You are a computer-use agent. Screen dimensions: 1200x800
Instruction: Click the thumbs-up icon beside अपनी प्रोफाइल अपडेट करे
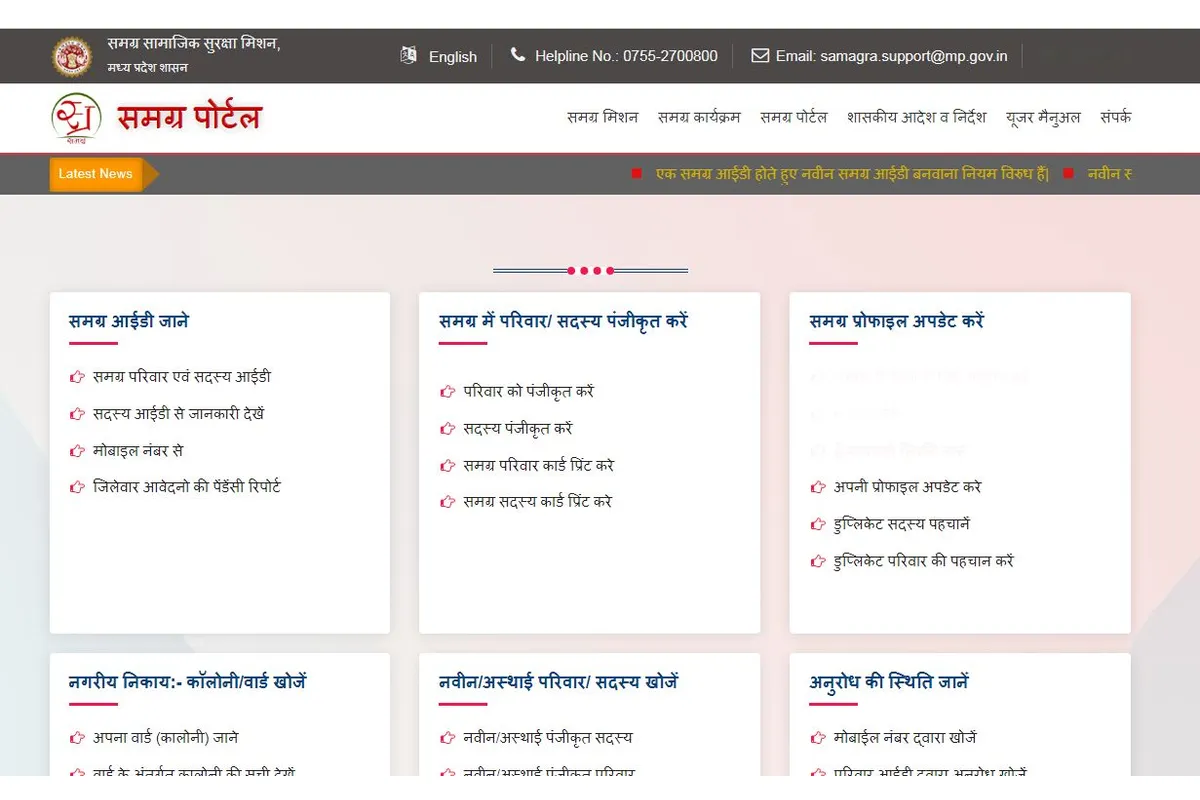[817, 487]
